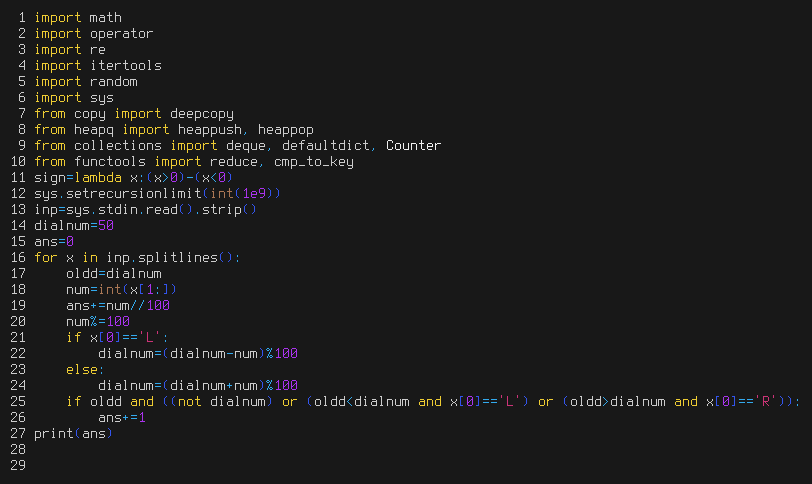Click 'import math' on line 1

click(x=78, y=18)
